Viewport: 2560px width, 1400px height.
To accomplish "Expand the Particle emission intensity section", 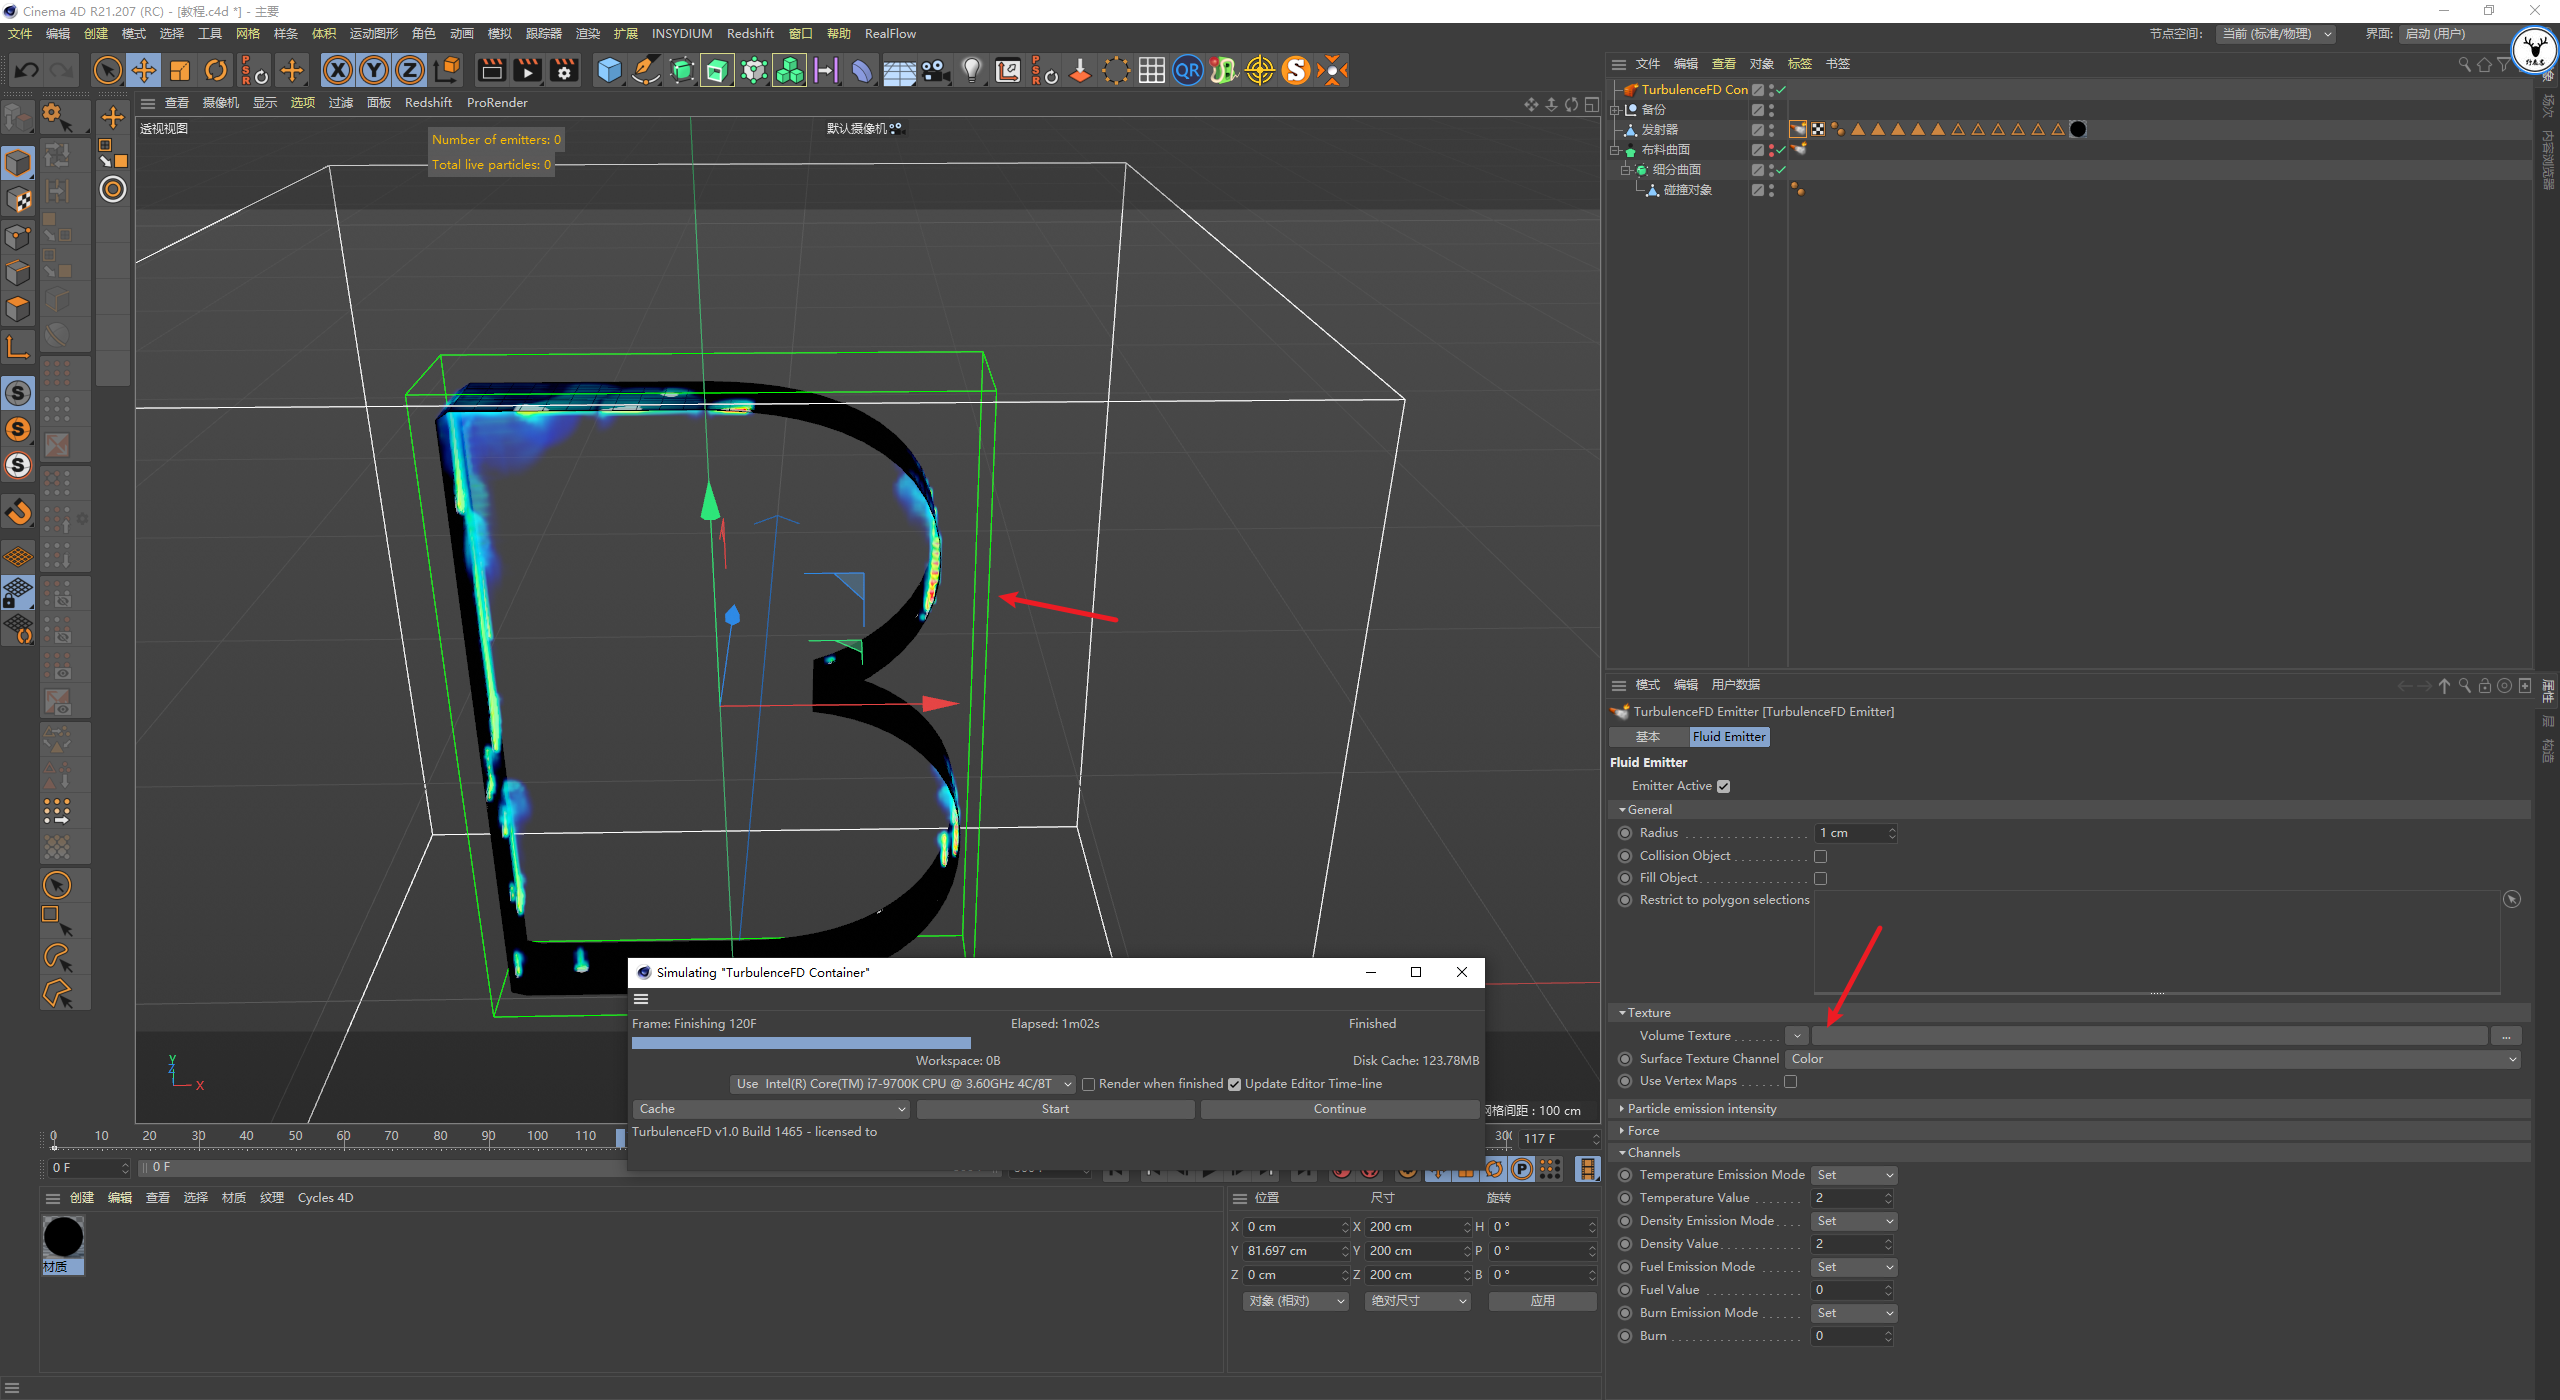I will (x=1701, y=1108).
